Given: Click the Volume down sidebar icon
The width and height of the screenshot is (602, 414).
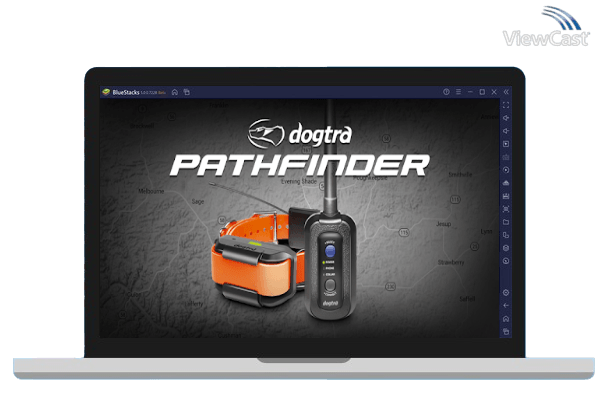Looking at the screenshot, I should coord(506,131).
